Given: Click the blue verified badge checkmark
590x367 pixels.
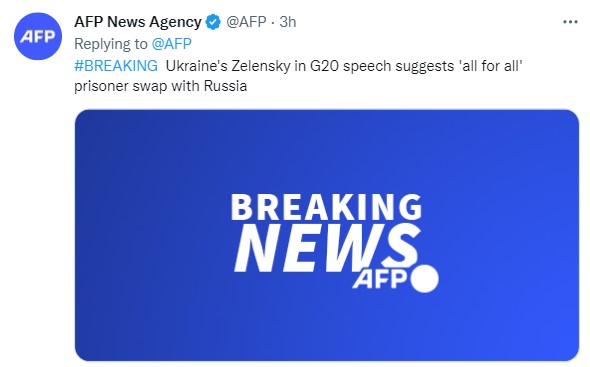Looking at the screenshot, I should (x=213, y=22).
